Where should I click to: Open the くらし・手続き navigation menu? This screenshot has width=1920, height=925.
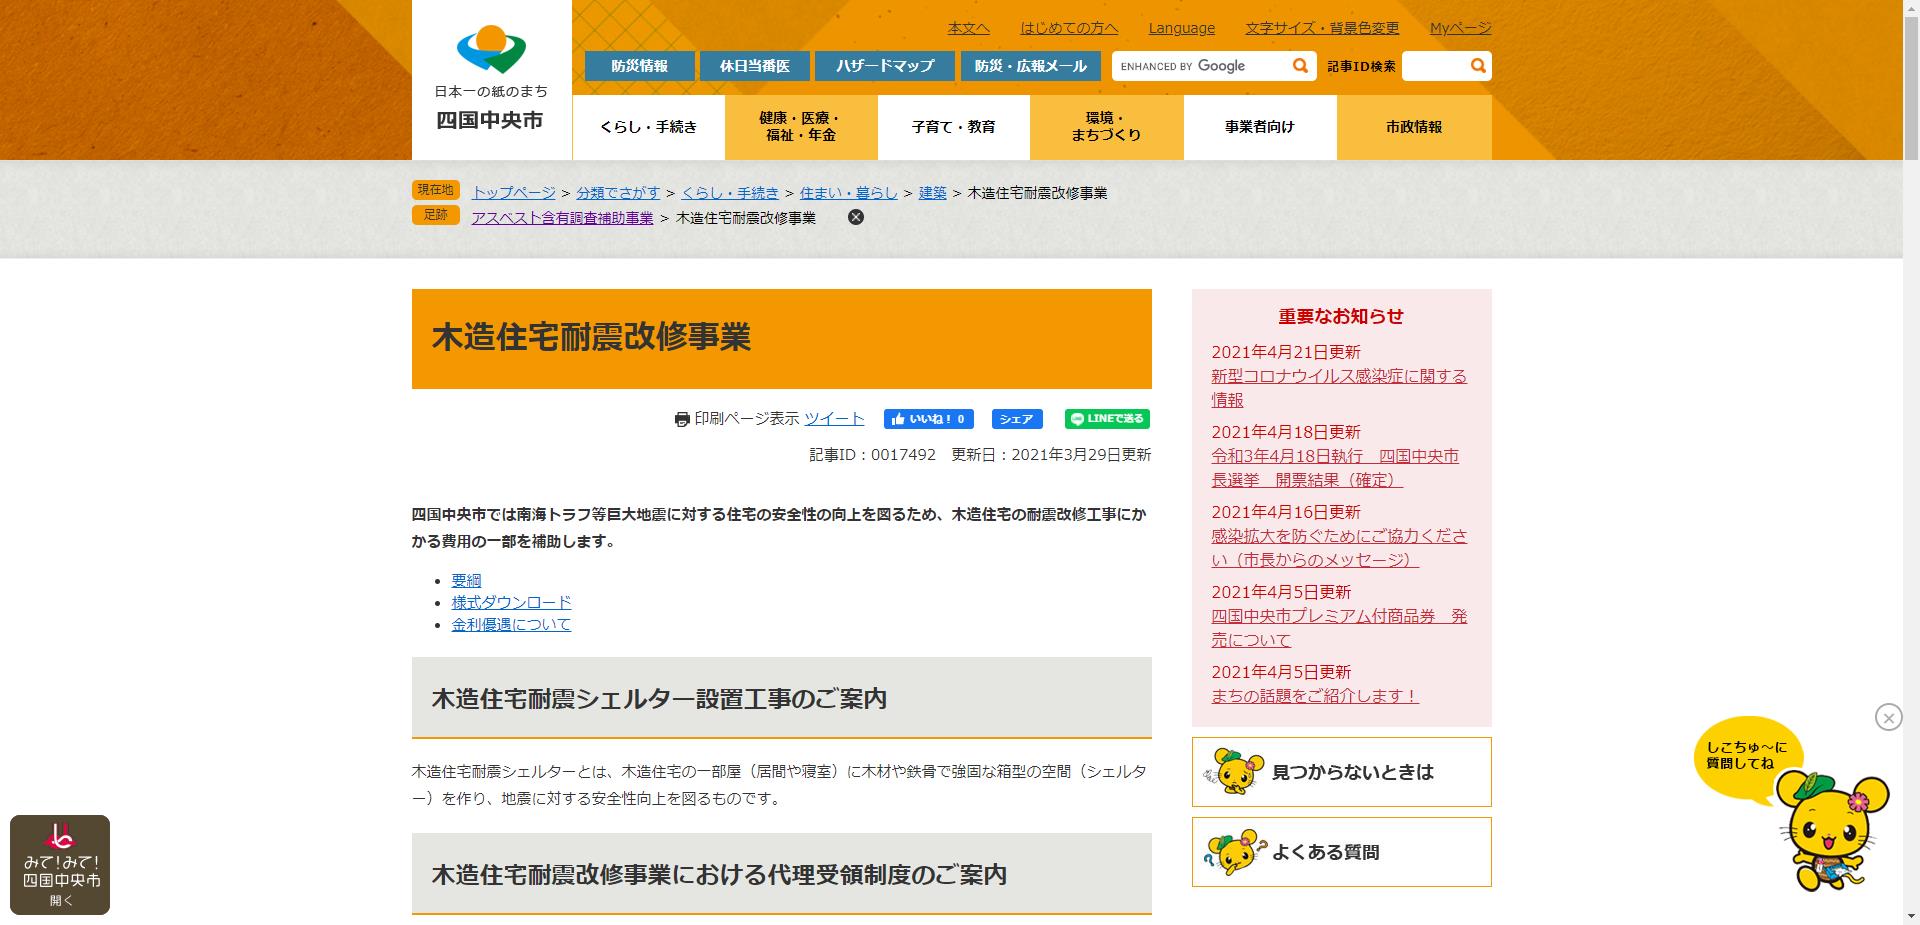click(x=648, y=127)
